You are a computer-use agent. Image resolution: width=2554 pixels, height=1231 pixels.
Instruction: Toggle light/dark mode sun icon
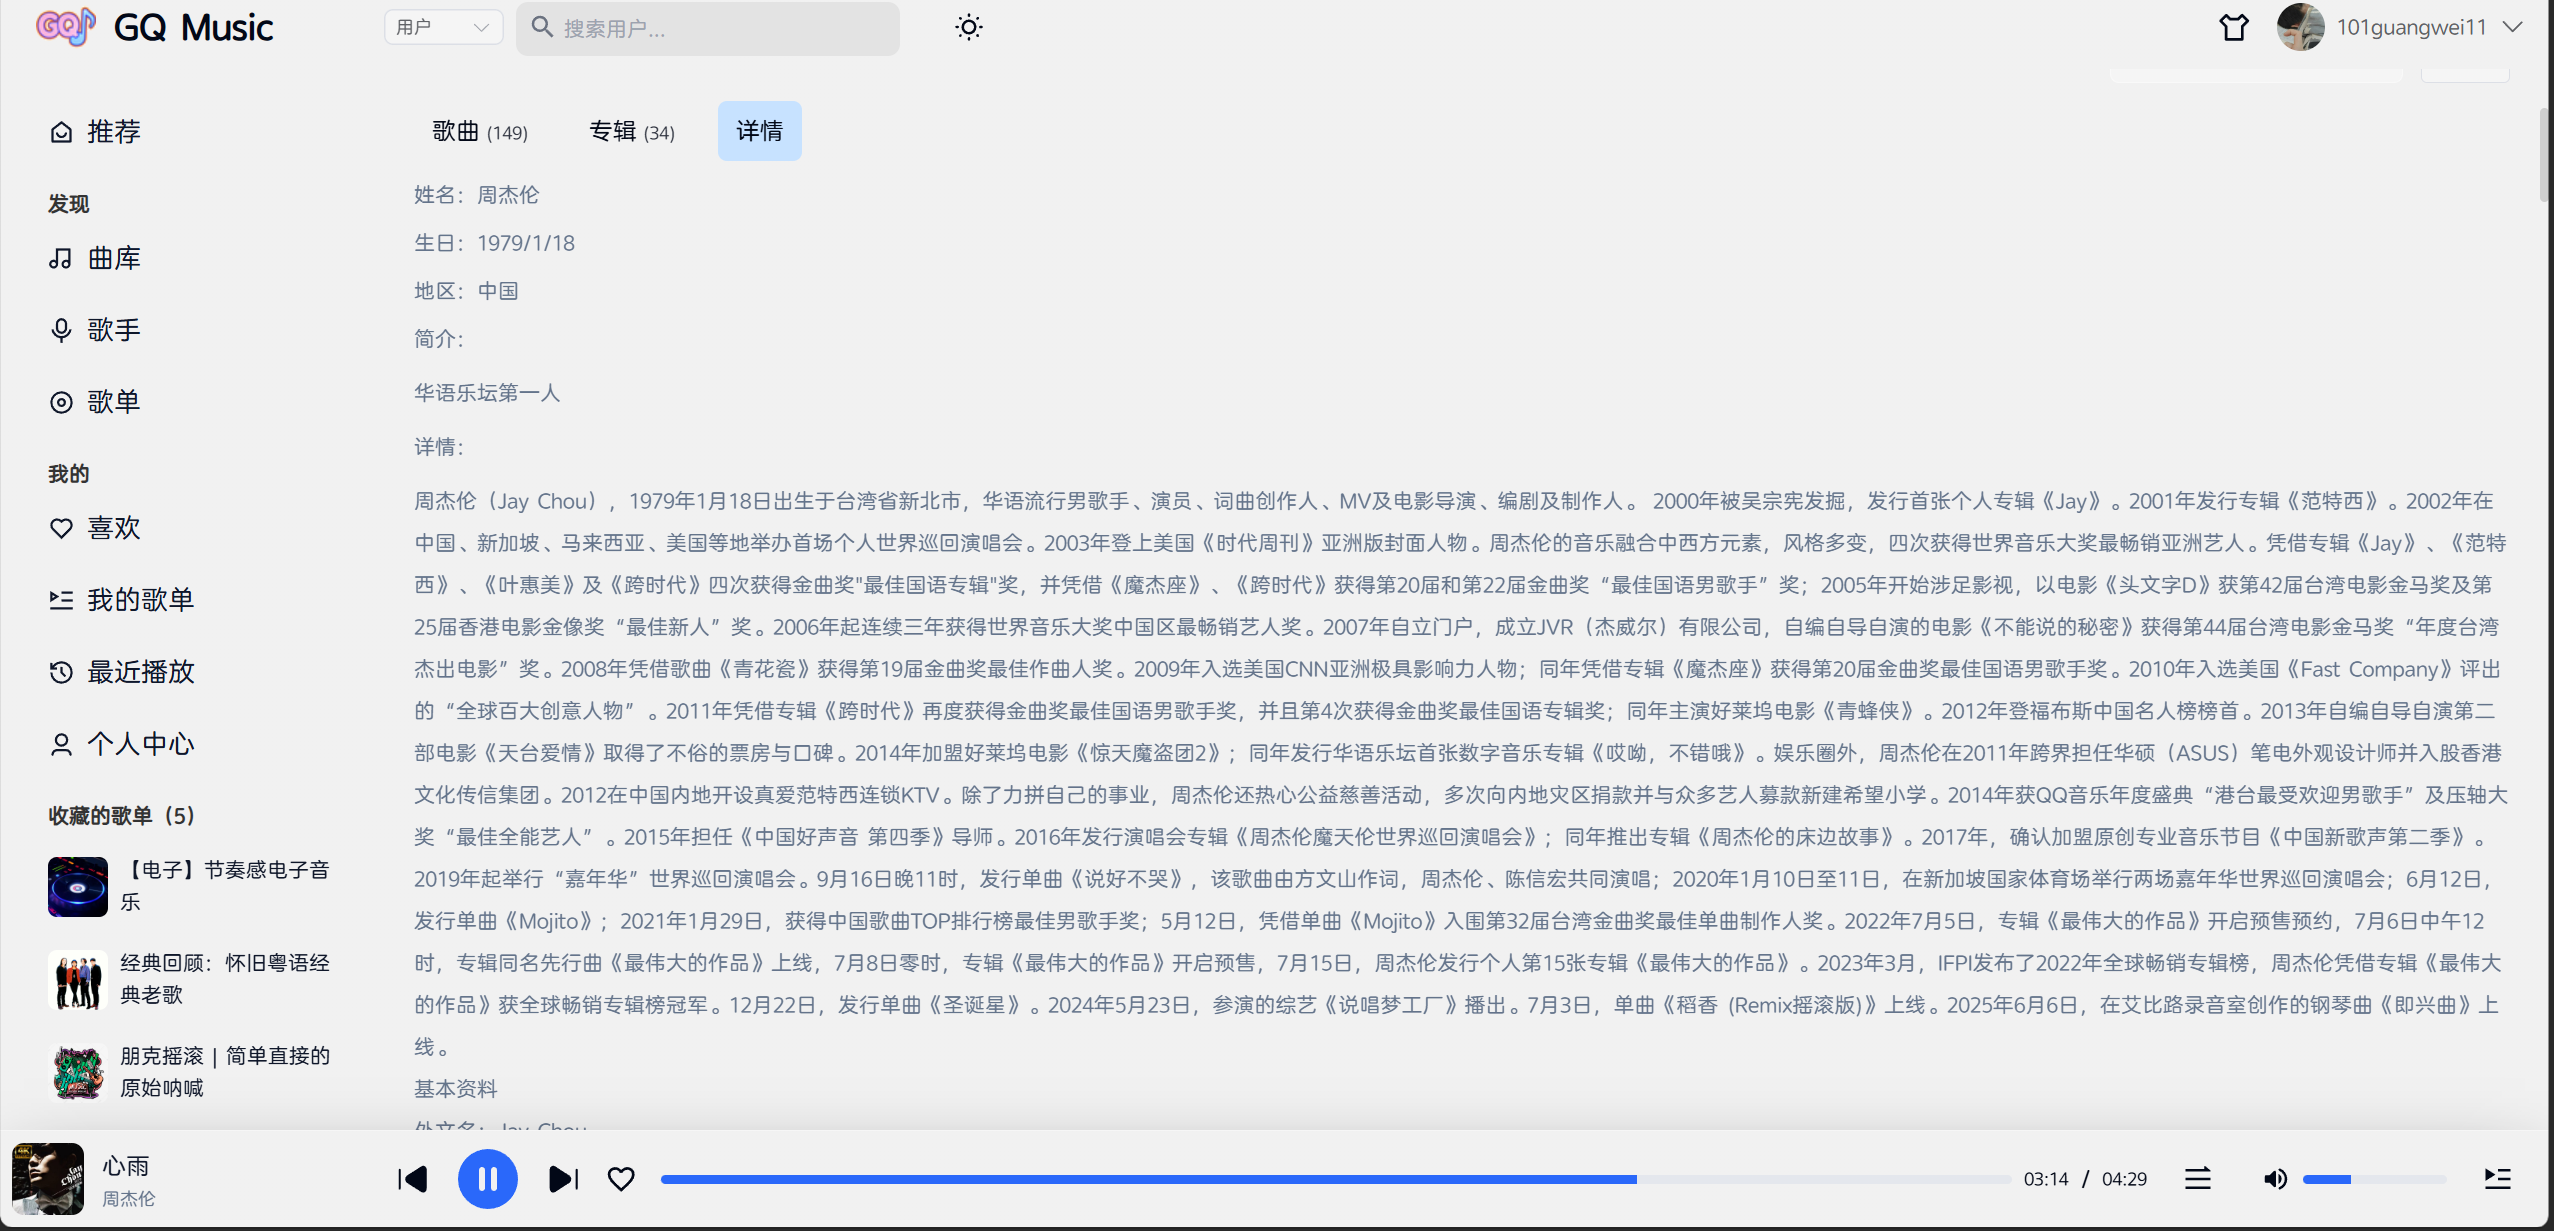pyautogui.click(x=968, y=27)
